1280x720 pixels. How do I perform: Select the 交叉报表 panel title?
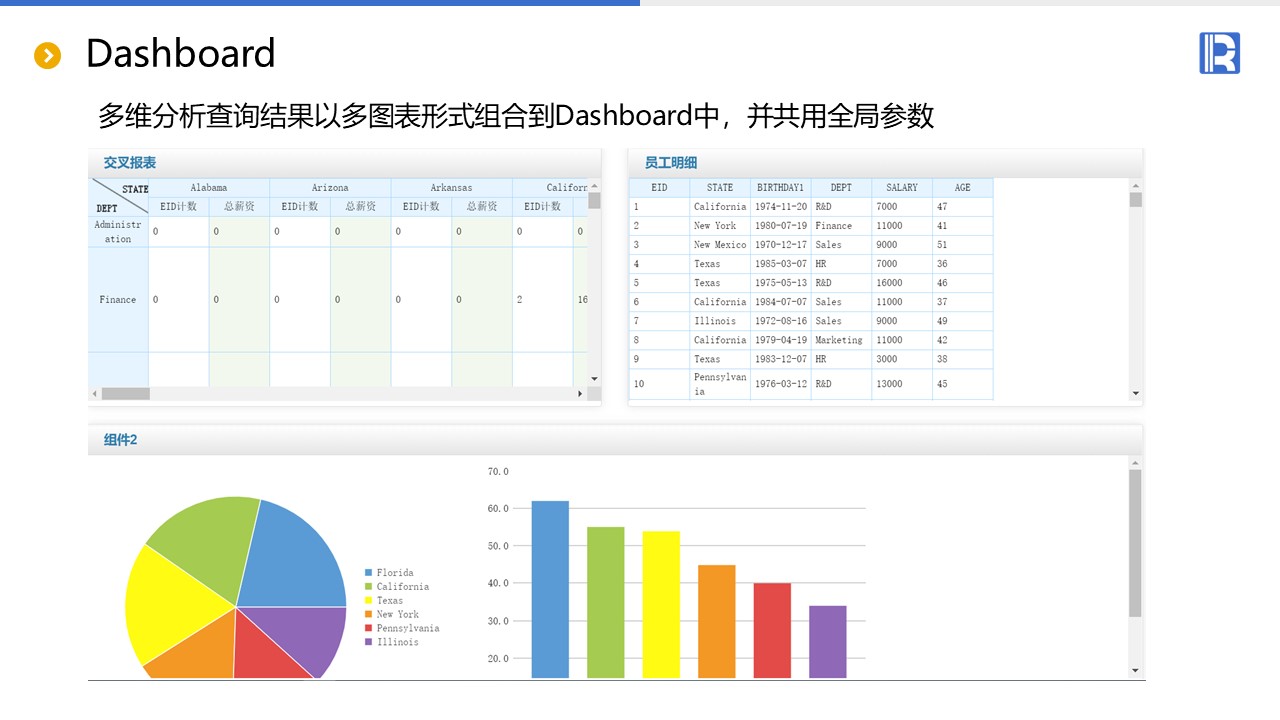pos(130,163)
